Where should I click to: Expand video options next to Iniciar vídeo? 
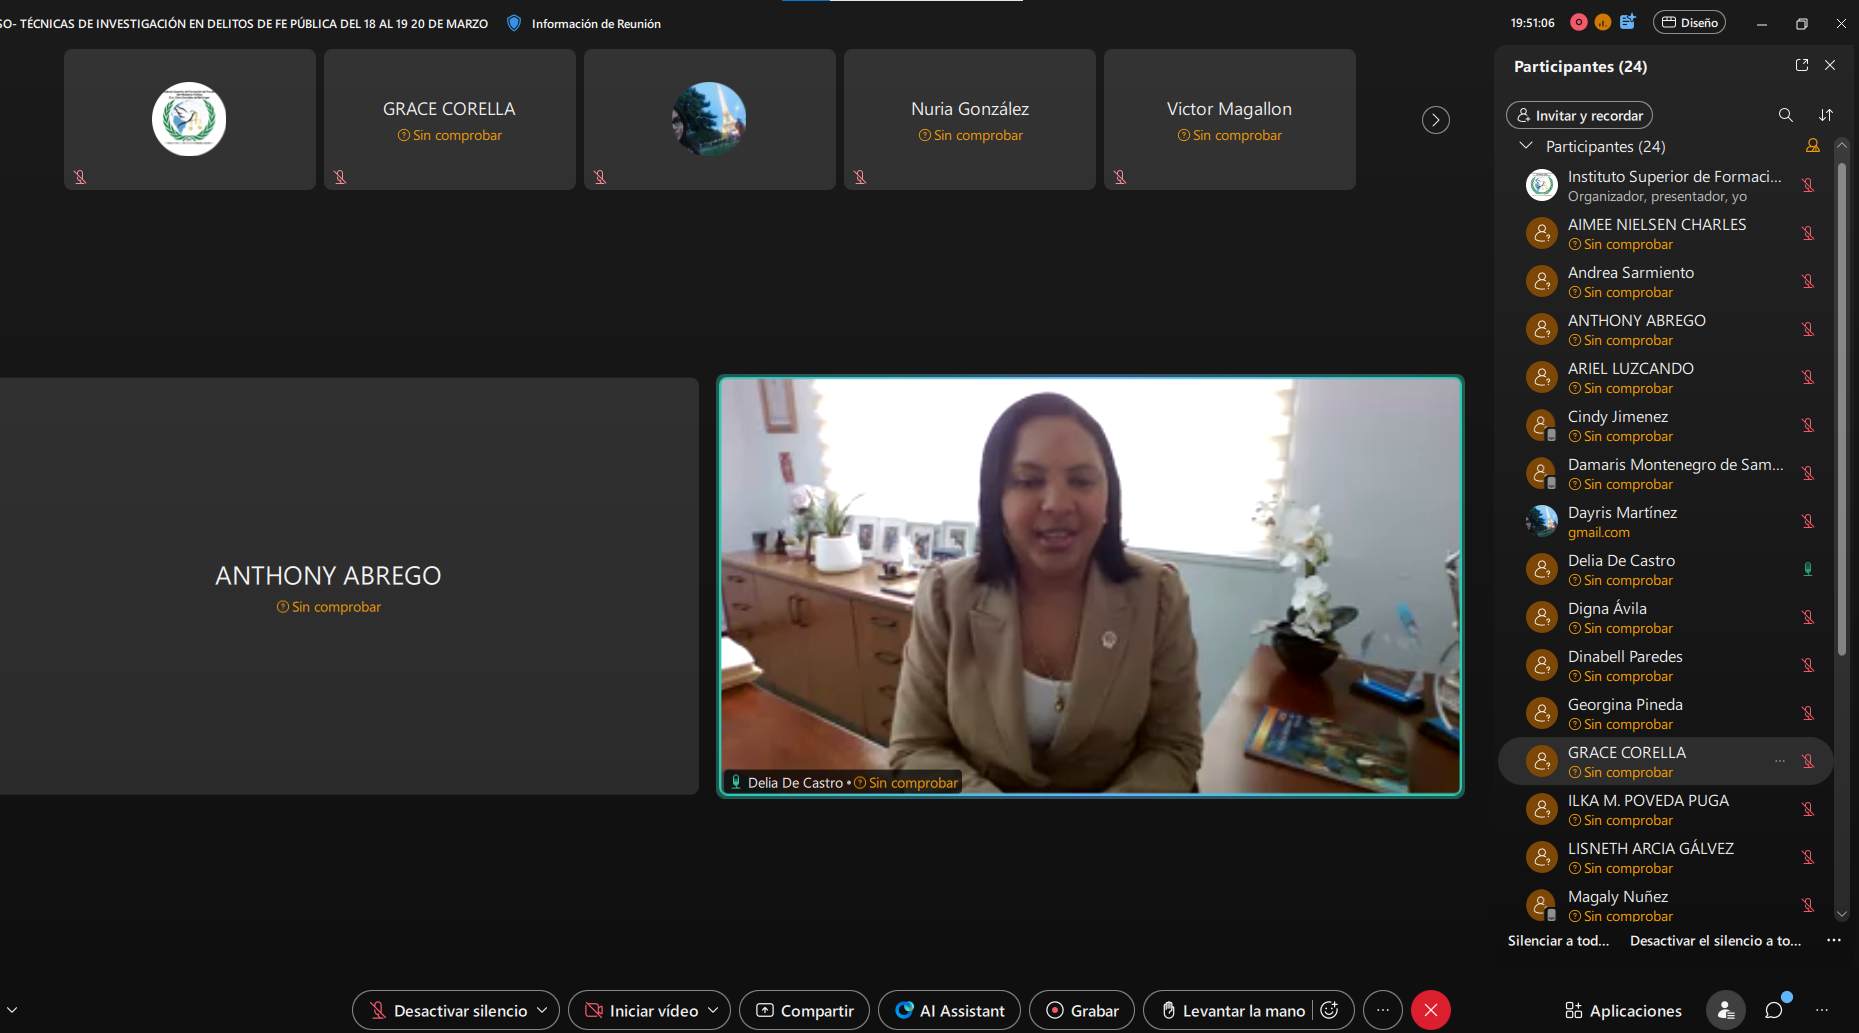pos(713,1010)
